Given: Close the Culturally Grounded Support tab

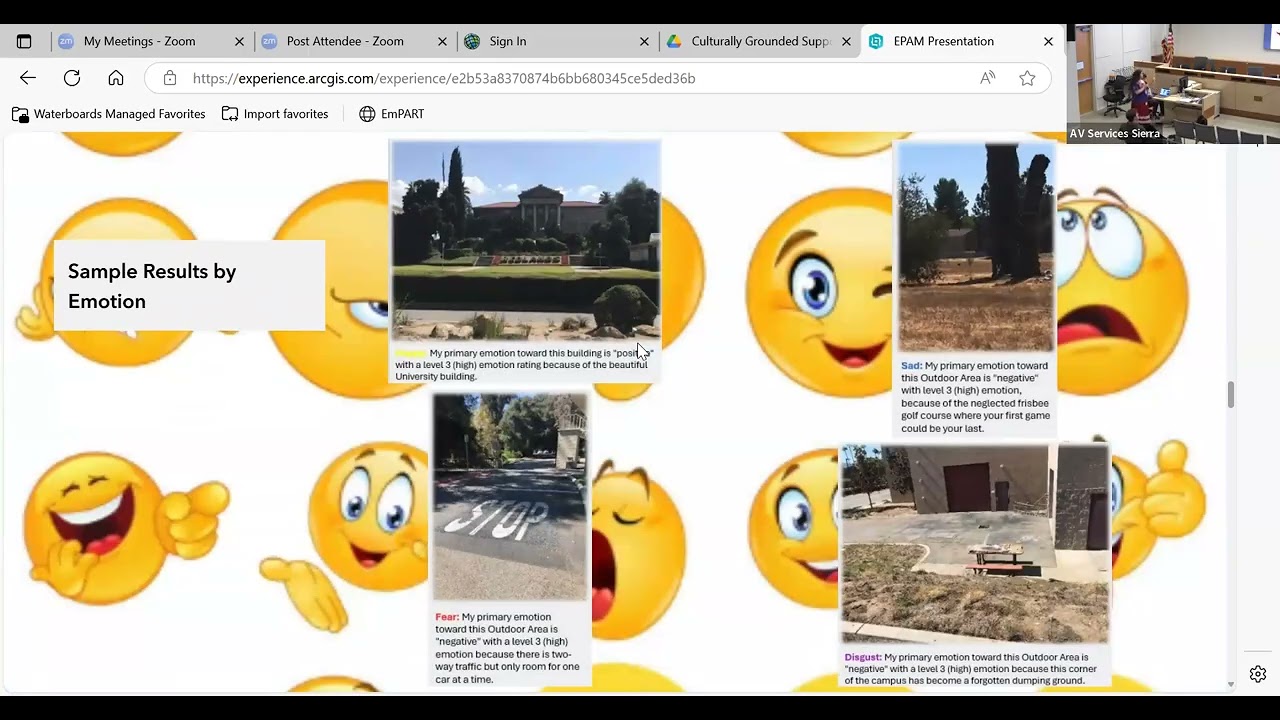Looking at the screenshot, I should [x=846, y=41].
